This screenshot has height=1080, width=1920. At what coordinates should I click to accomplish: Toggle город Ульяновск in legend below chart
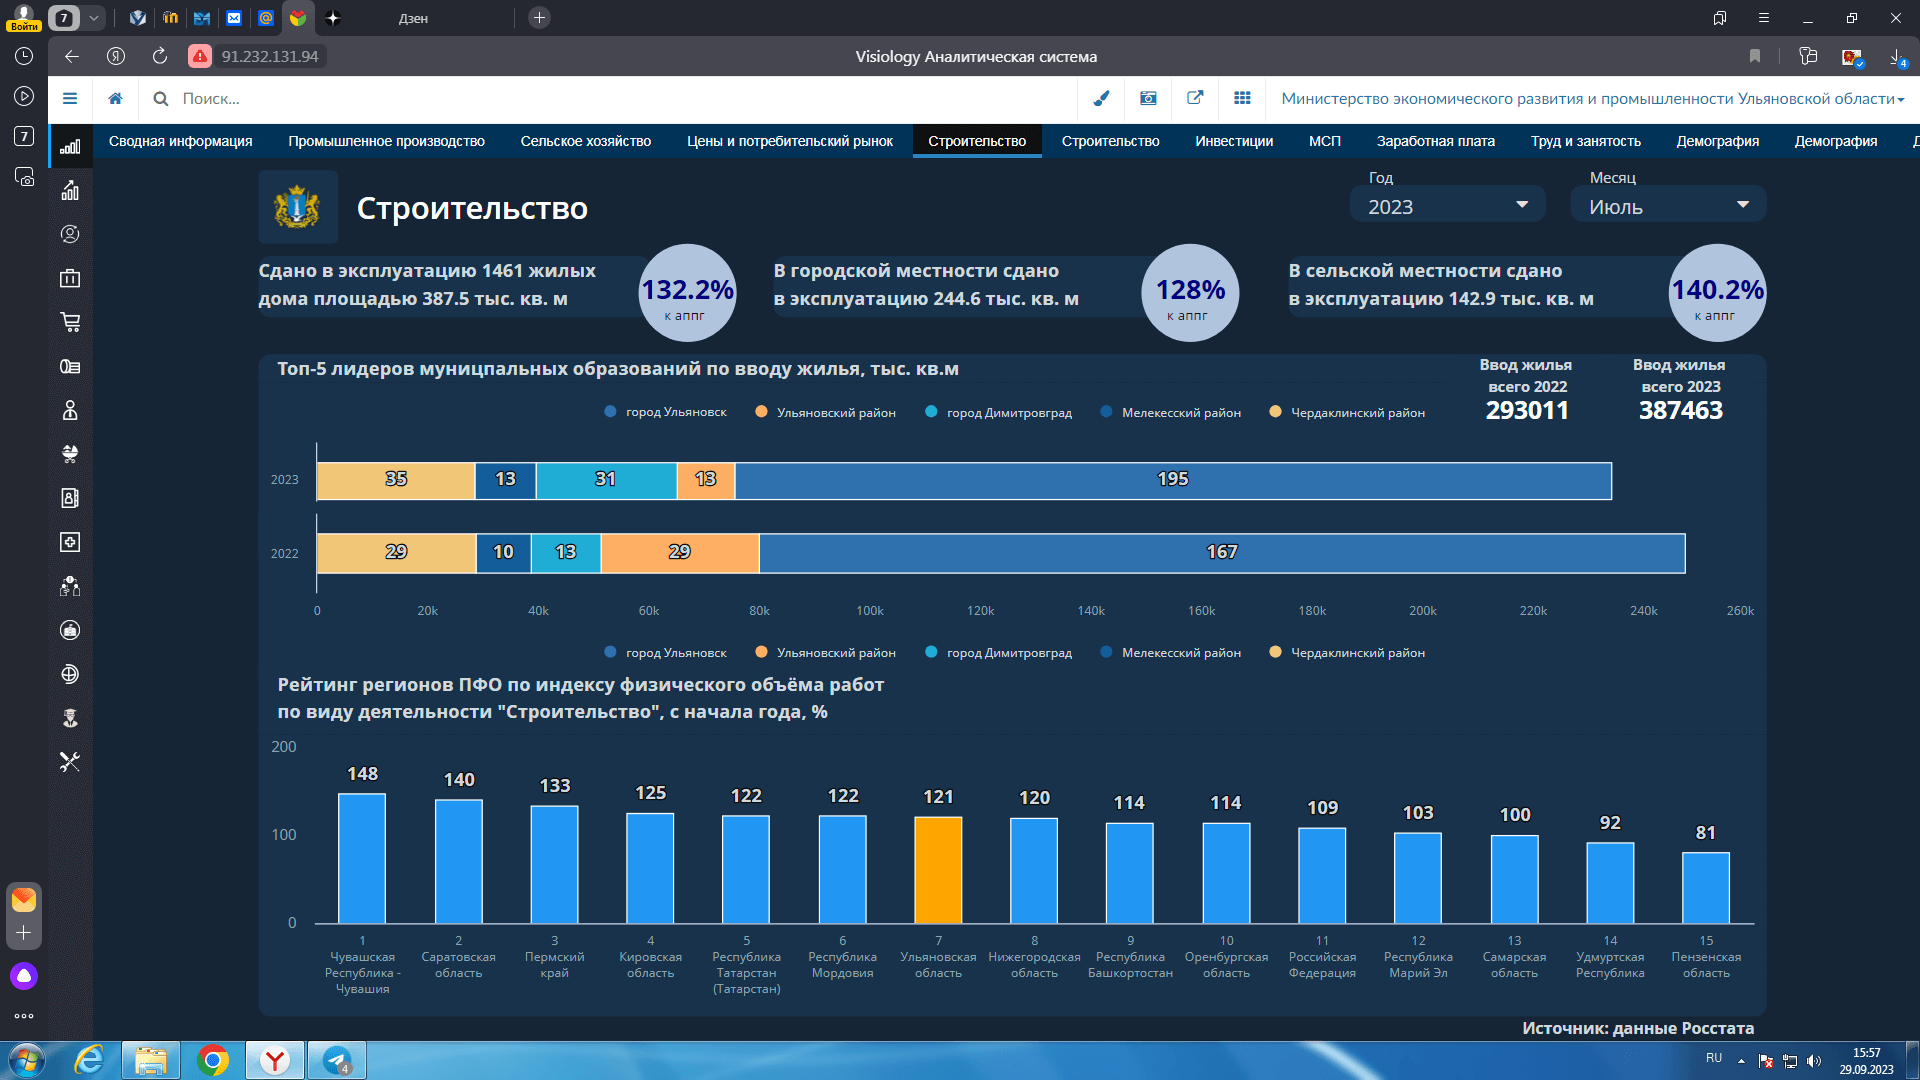(x=666, y=652)
